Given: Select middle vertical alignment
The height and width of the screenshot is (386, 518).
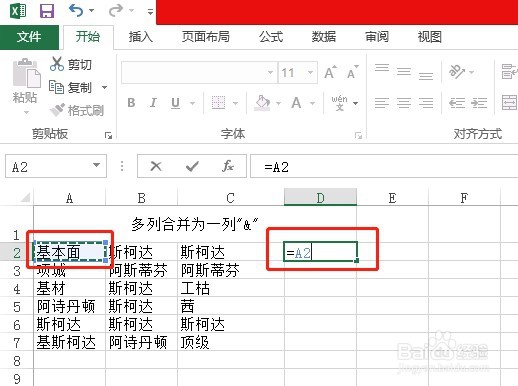Looking at the screenshot, I should point(404,71).
